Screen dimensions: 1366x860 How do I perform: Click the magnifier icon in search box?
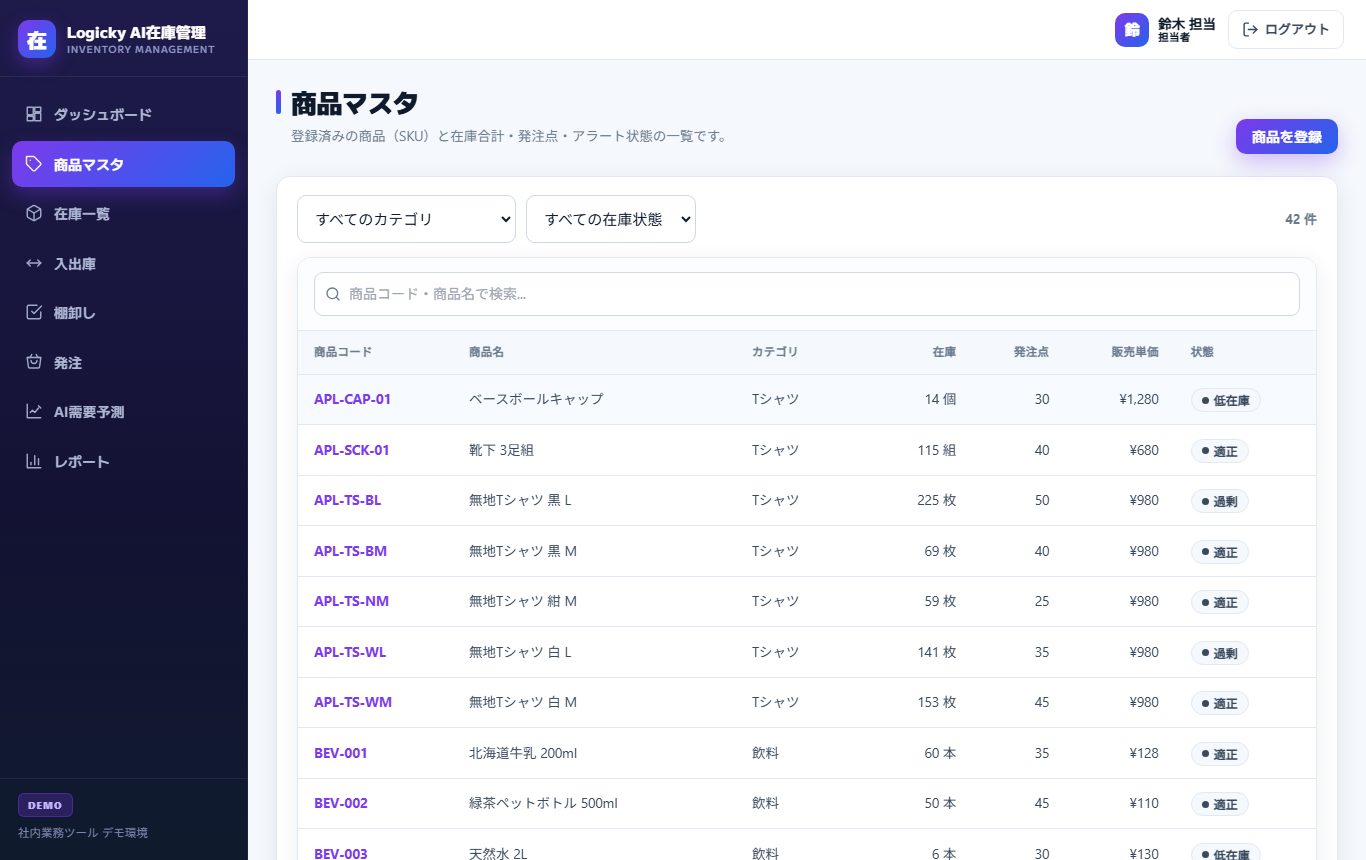tap(334, 294)
